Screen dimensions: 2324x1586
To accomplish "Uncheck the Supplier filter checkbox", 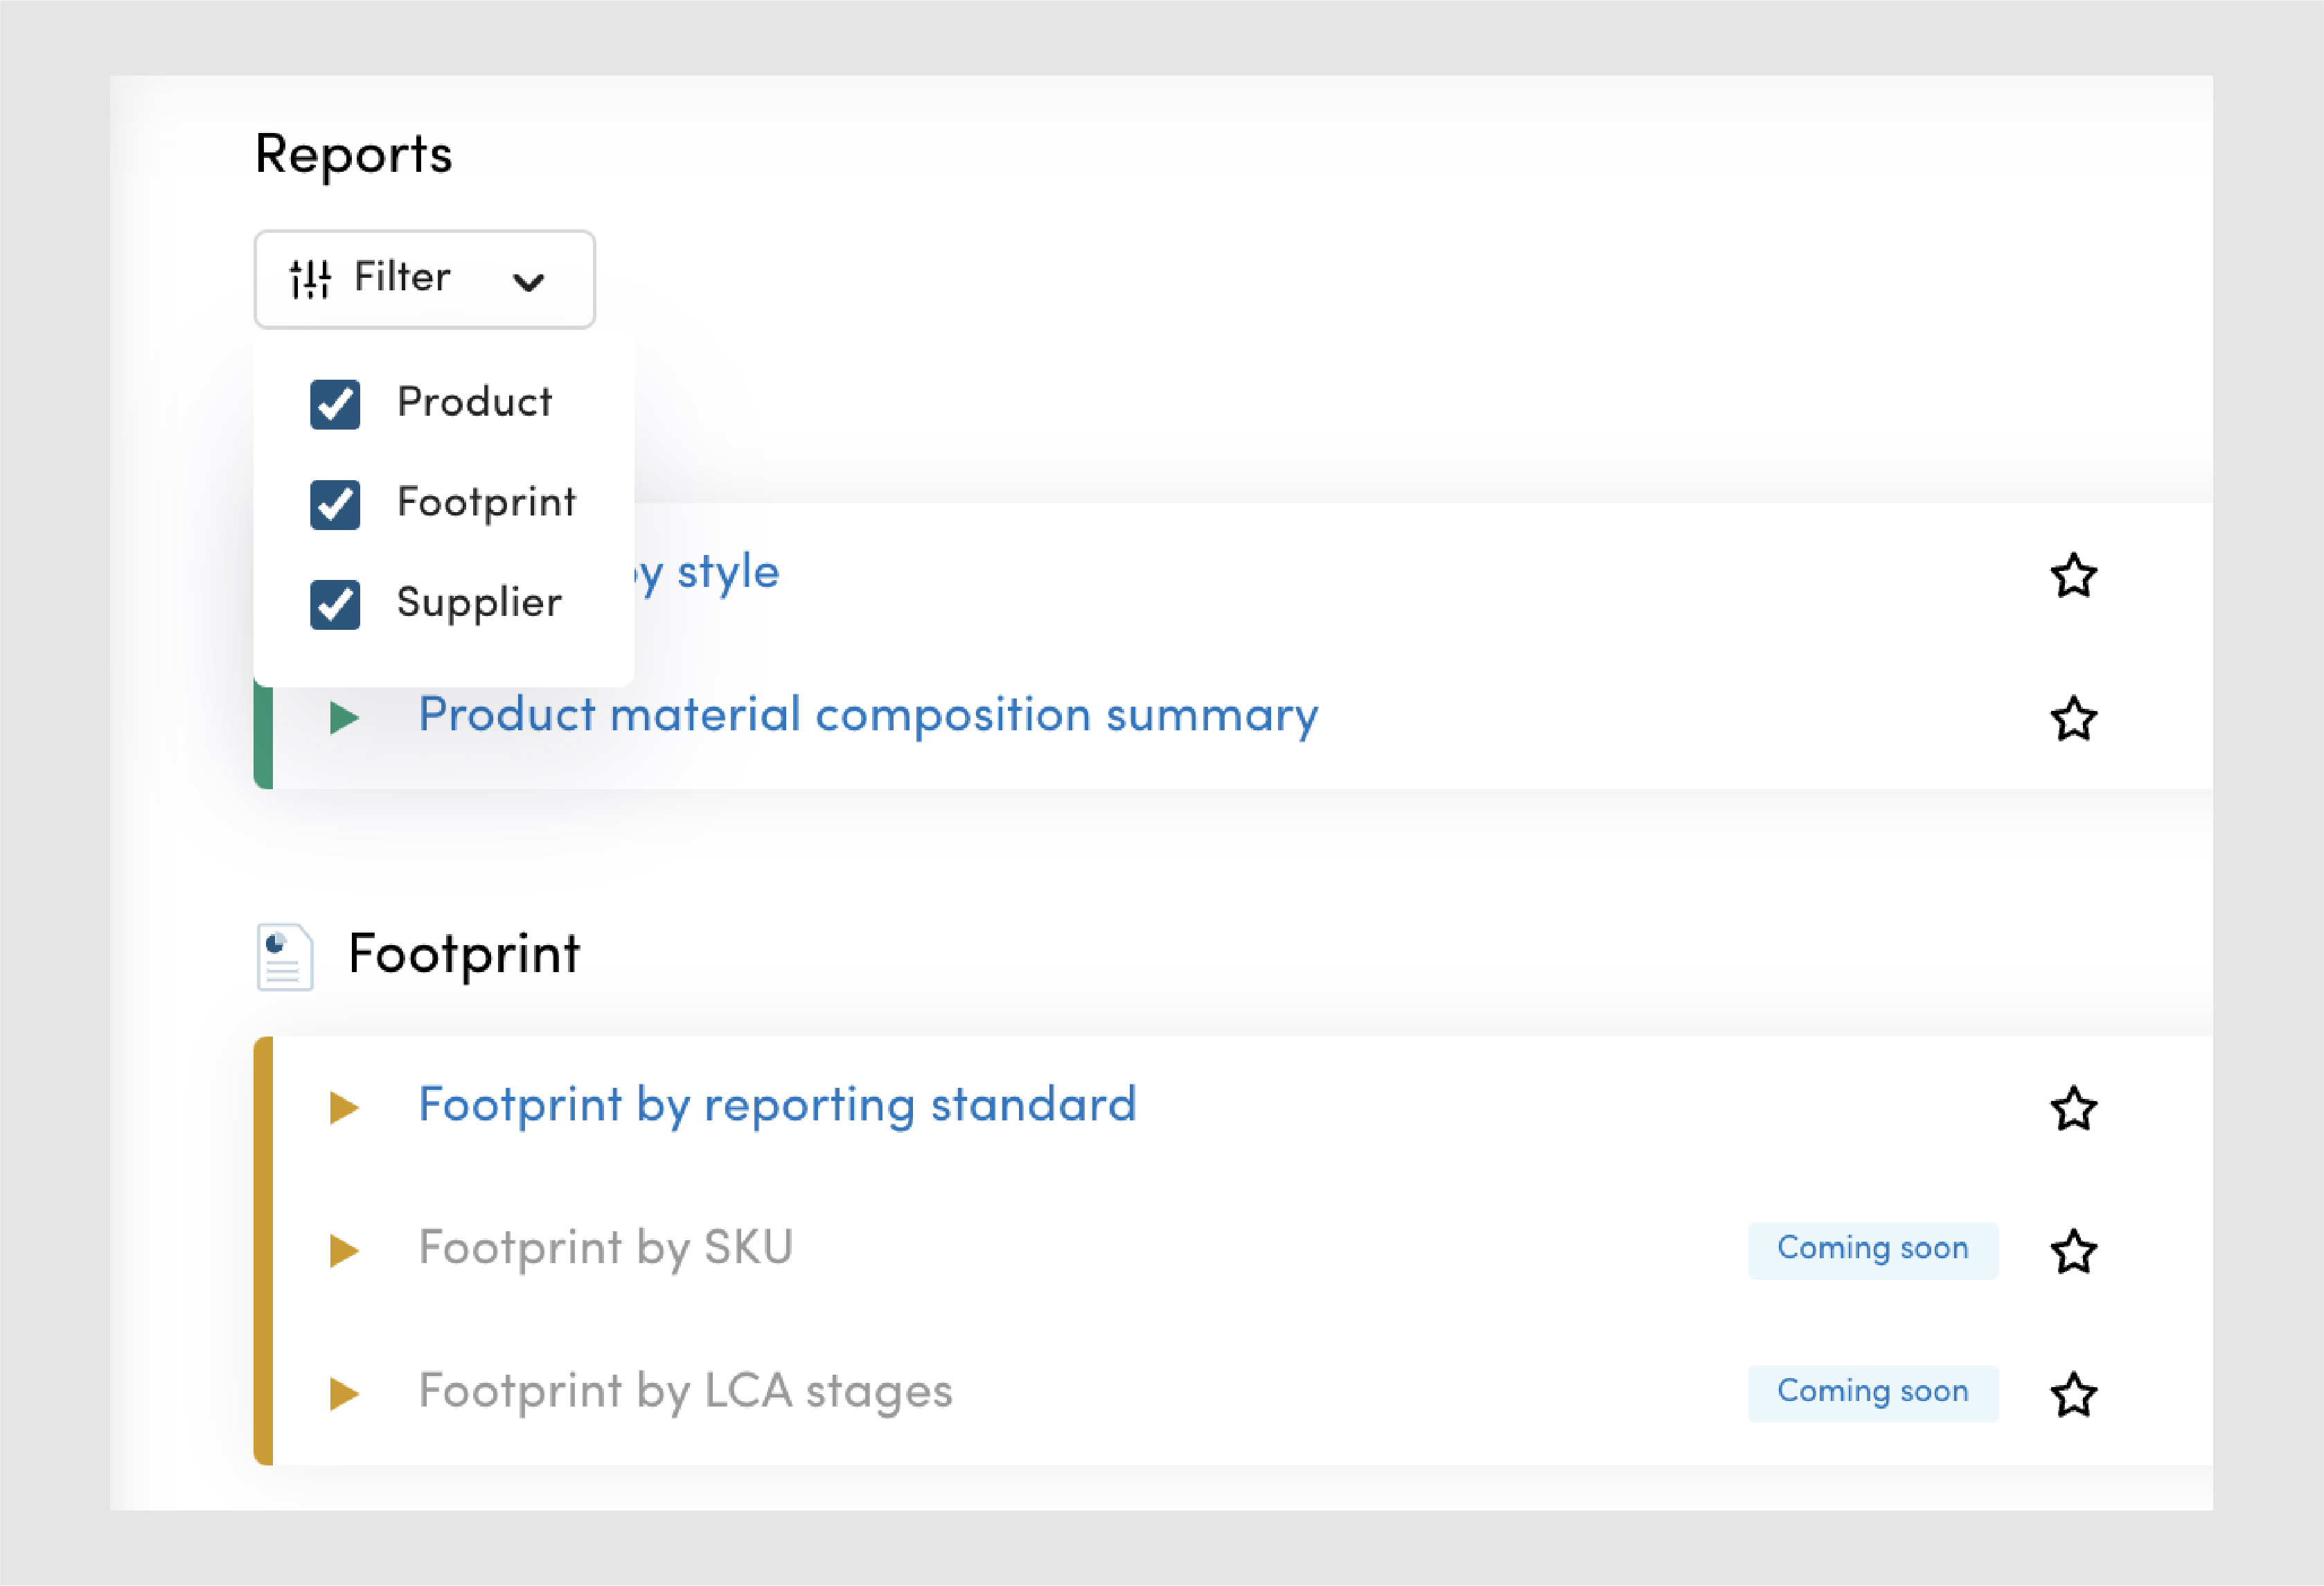I will pyautogui.click(x=335, y=604).
